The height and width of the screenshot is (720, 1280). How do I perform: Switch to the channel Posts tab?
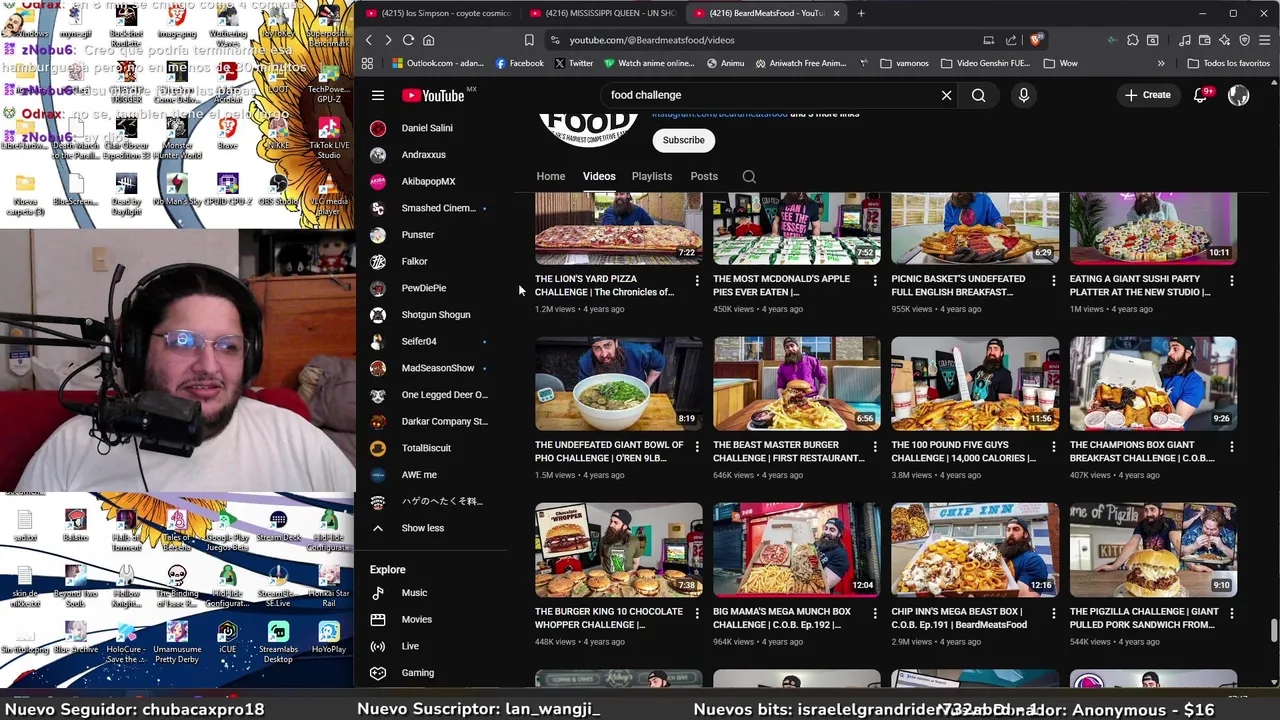pyautogui.click(x=704, y=176)
